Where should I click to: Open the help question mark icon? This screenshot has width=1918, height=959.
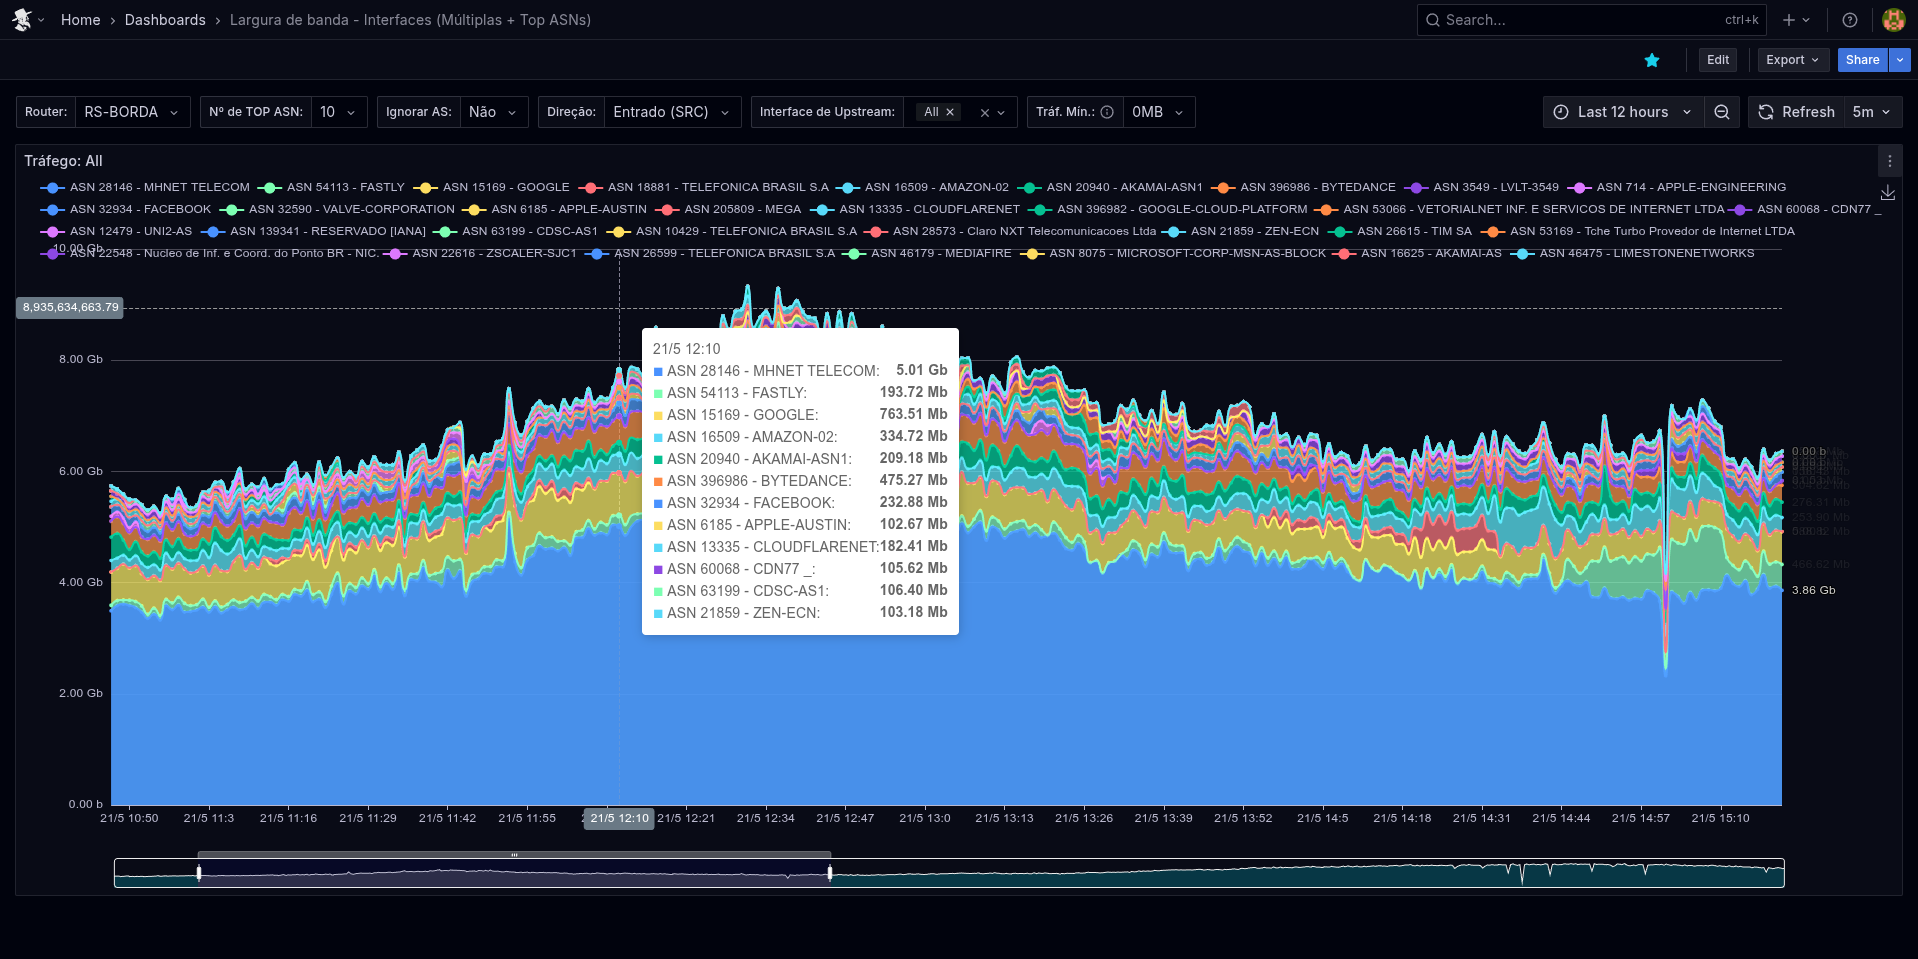[1850, 20]
